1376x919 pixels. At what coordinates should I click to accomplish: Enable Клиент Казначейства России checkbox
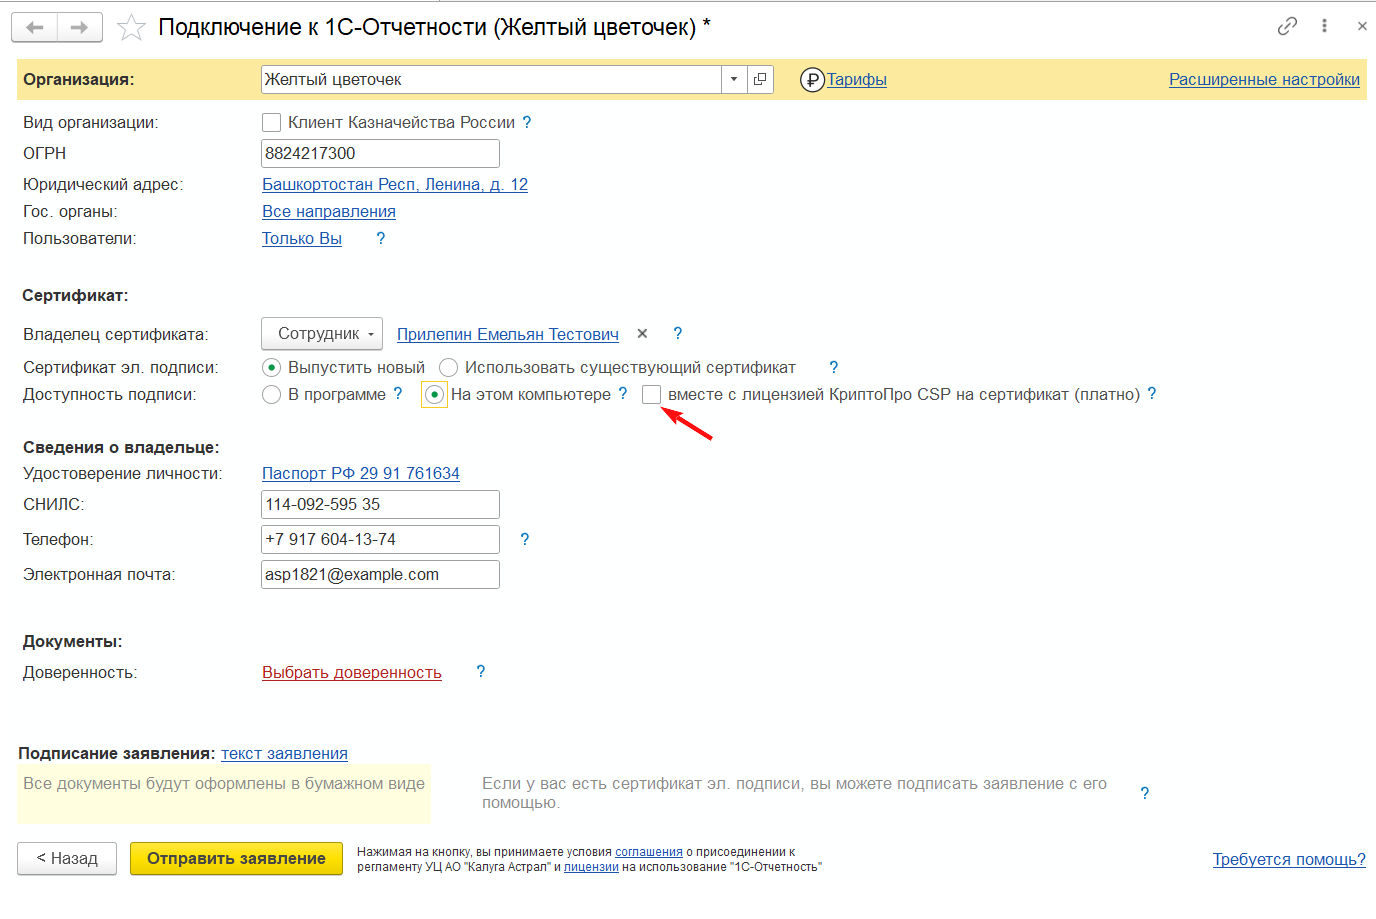[271, 123]
